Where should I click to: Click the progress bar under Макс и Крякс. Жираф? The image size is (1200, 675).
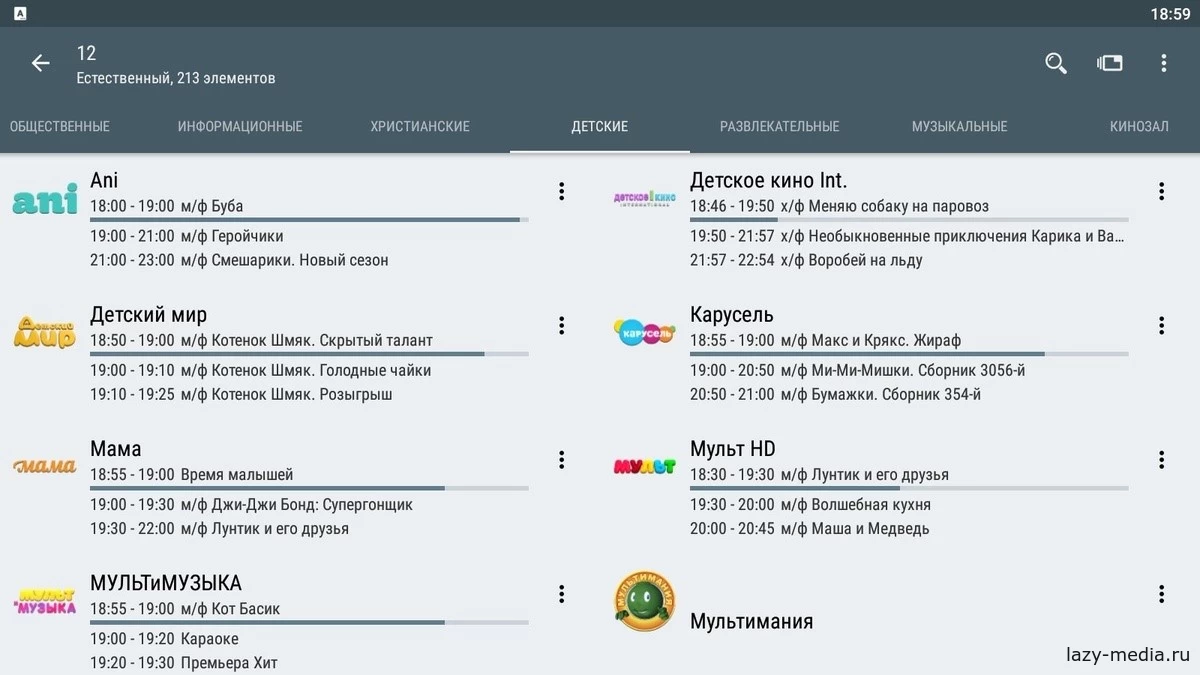(x=909, y=353)
